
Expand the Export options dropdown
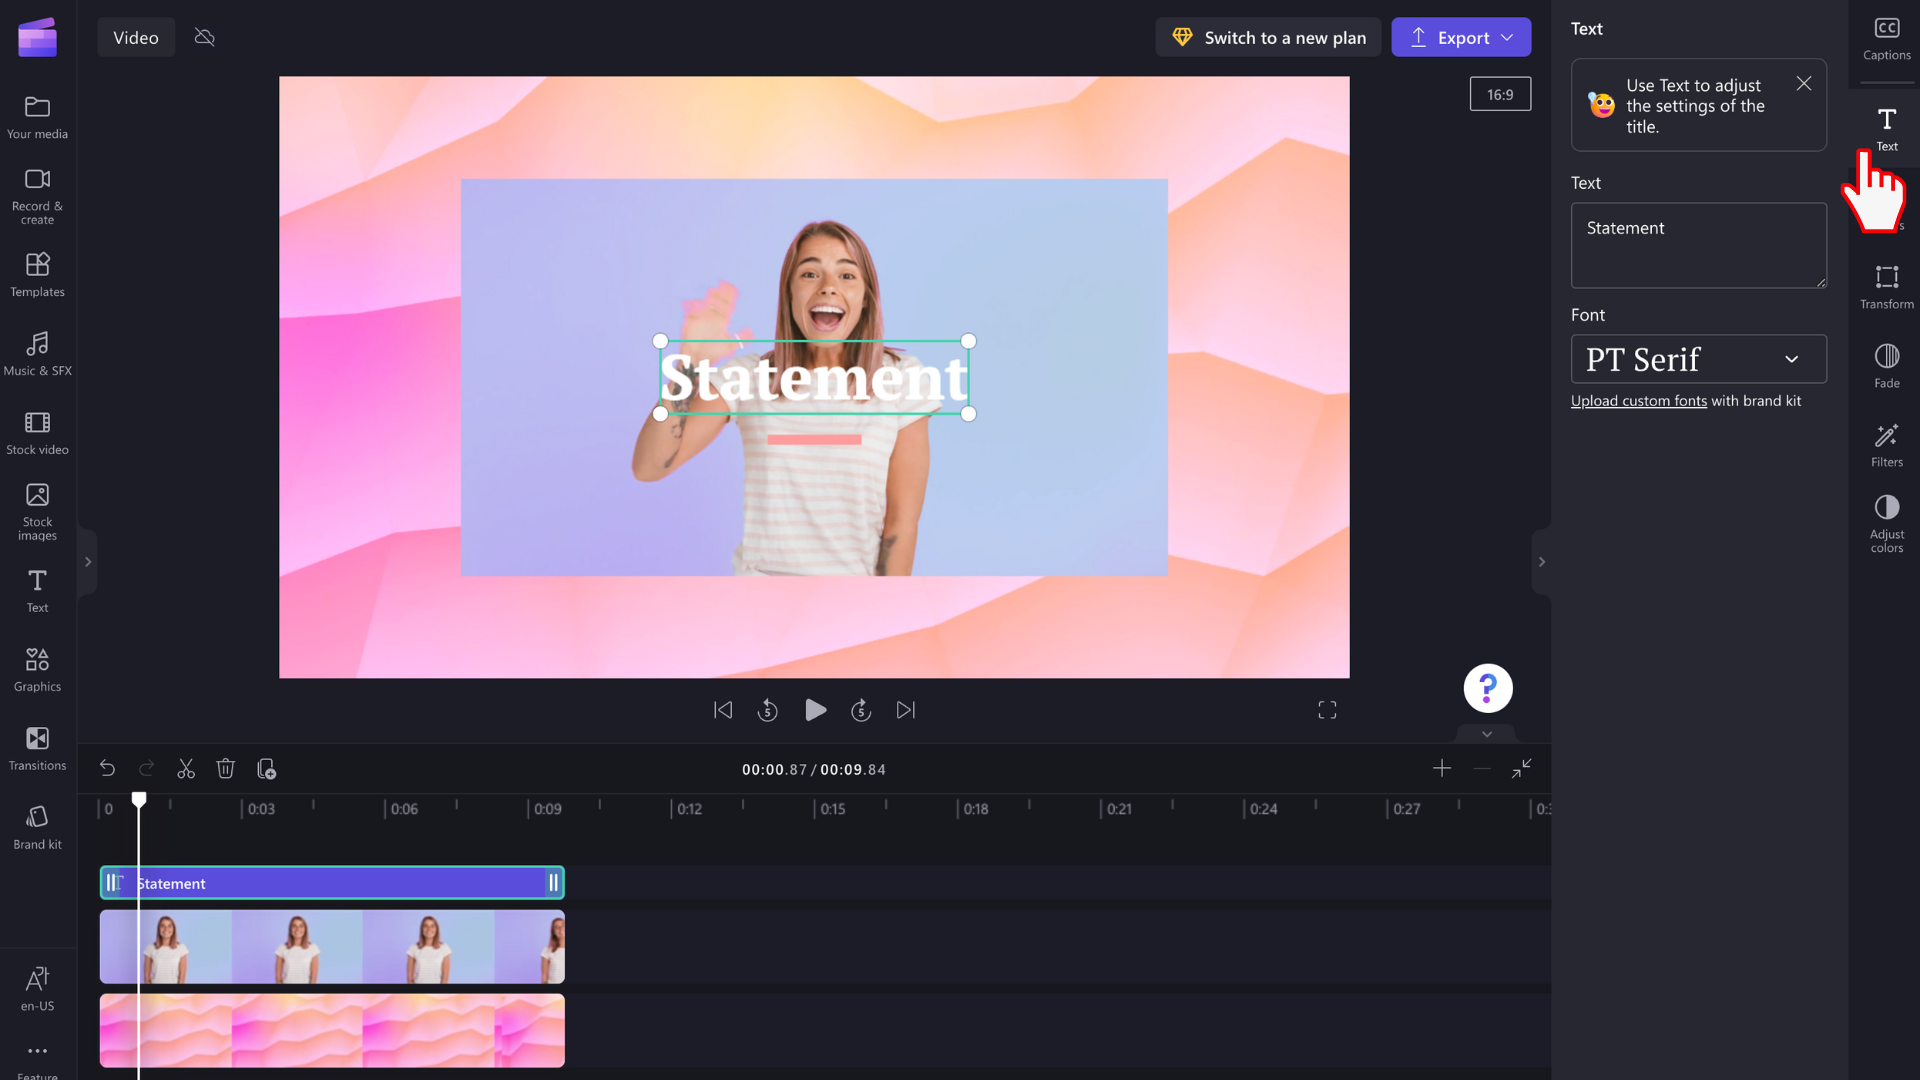[1509, 37]
